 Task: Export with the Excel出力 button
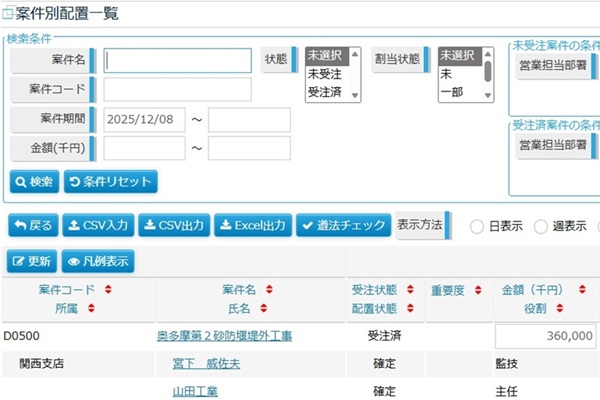tap(253, 225)
